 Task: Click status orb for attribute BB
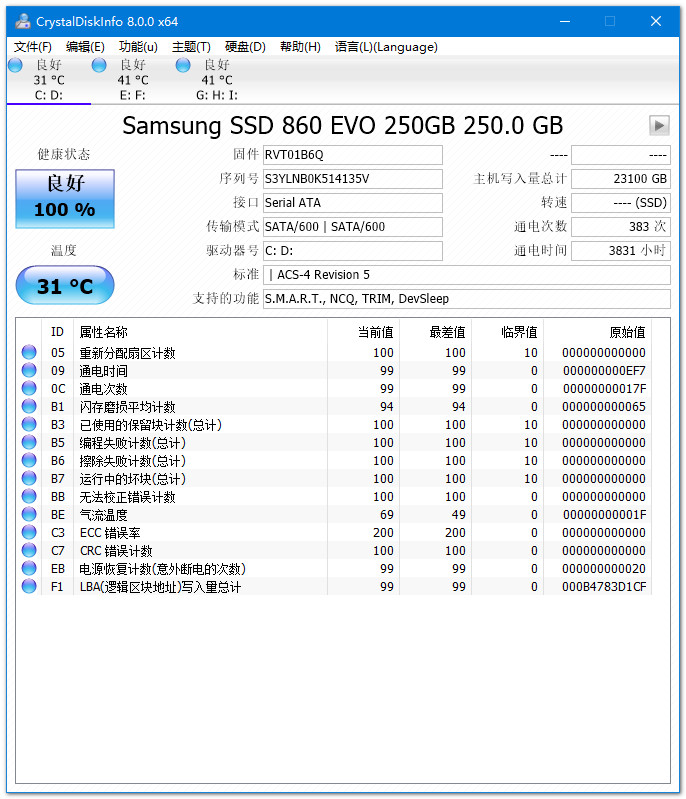tap(29, 496)
